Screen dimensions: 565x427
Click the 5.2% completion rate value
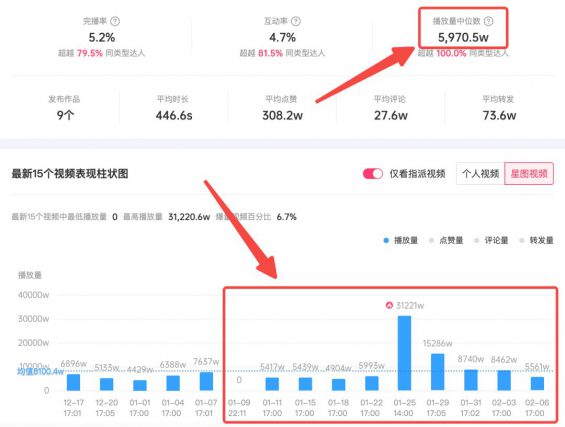pyautogui.click(x=102, y=37)
